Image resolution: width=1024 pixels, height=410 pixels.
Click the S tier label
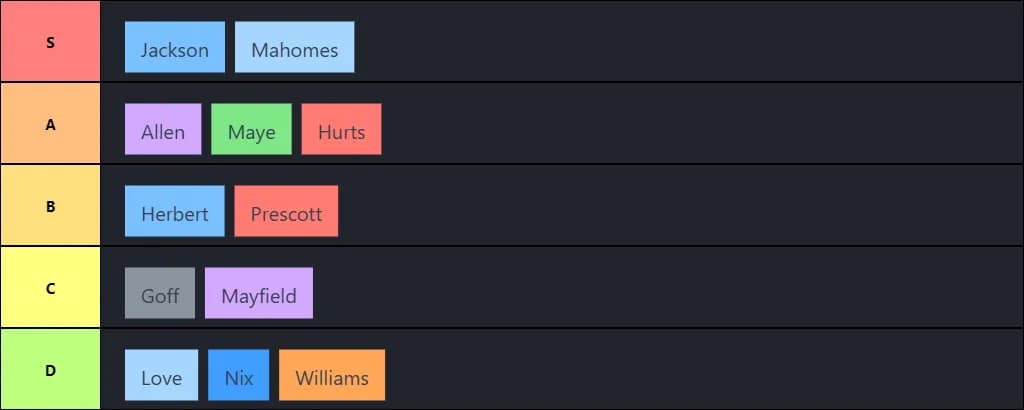[50, 42]
